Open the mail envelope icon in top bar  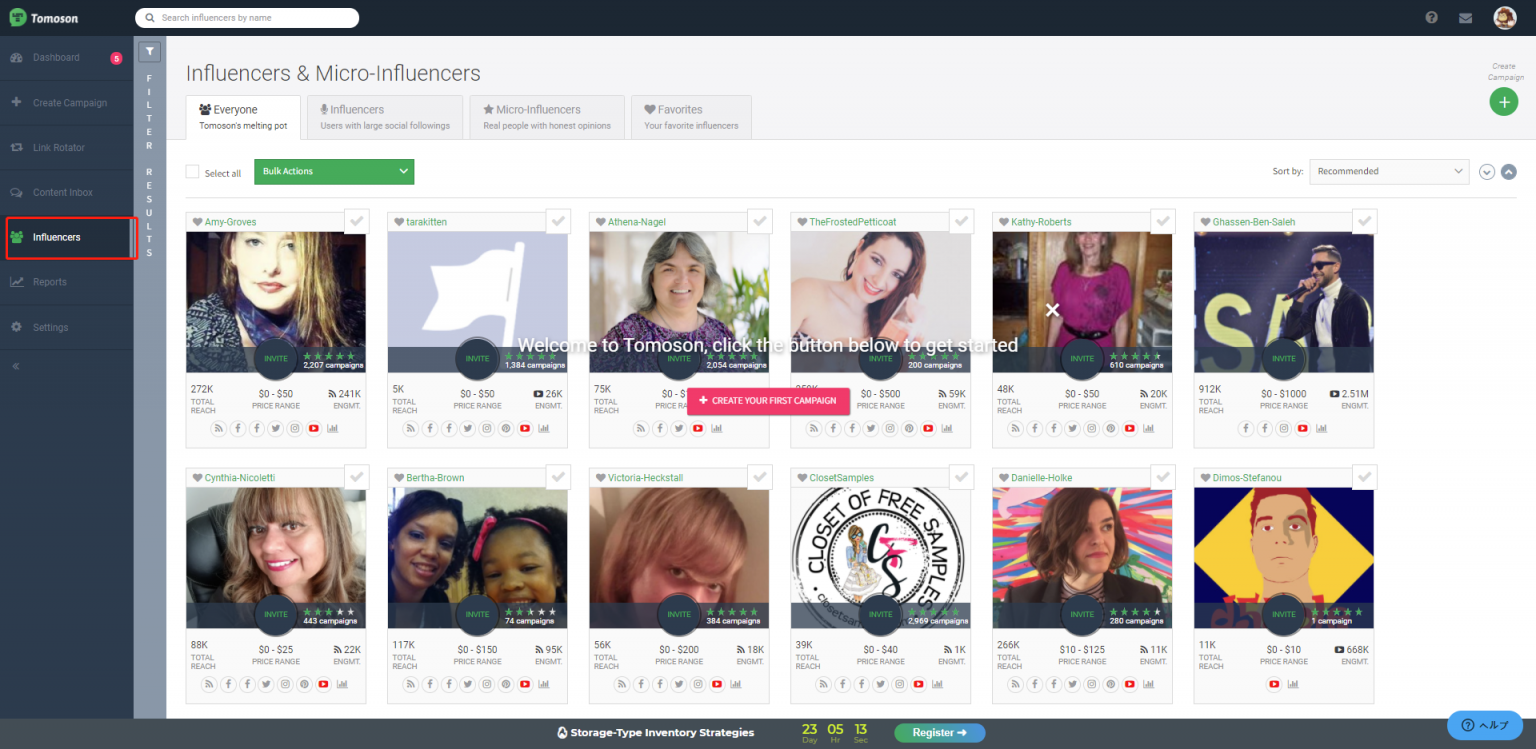click(1465, 18)
